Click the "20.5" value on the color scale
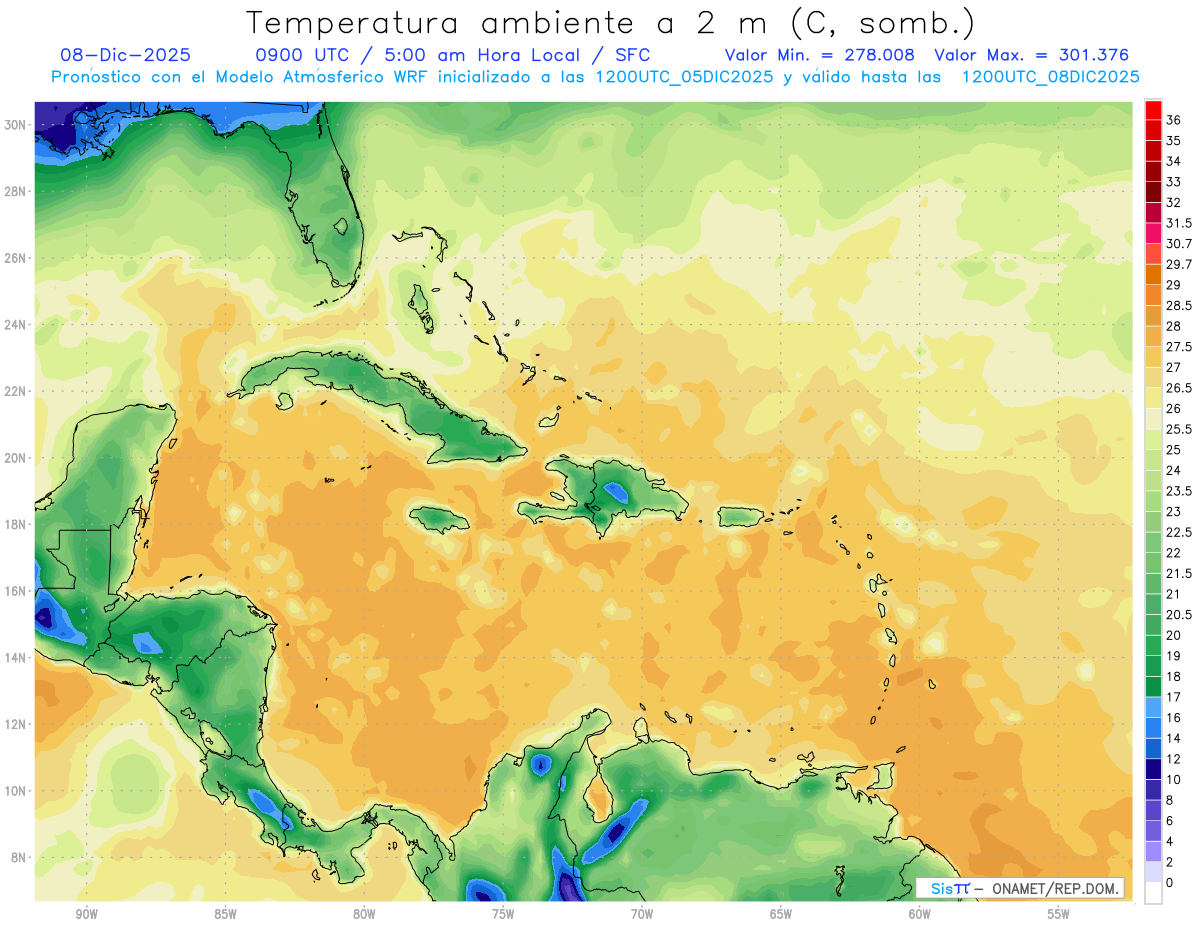Image resolution: width=1200 pixels, height=927 pixels. point(1179,615)
